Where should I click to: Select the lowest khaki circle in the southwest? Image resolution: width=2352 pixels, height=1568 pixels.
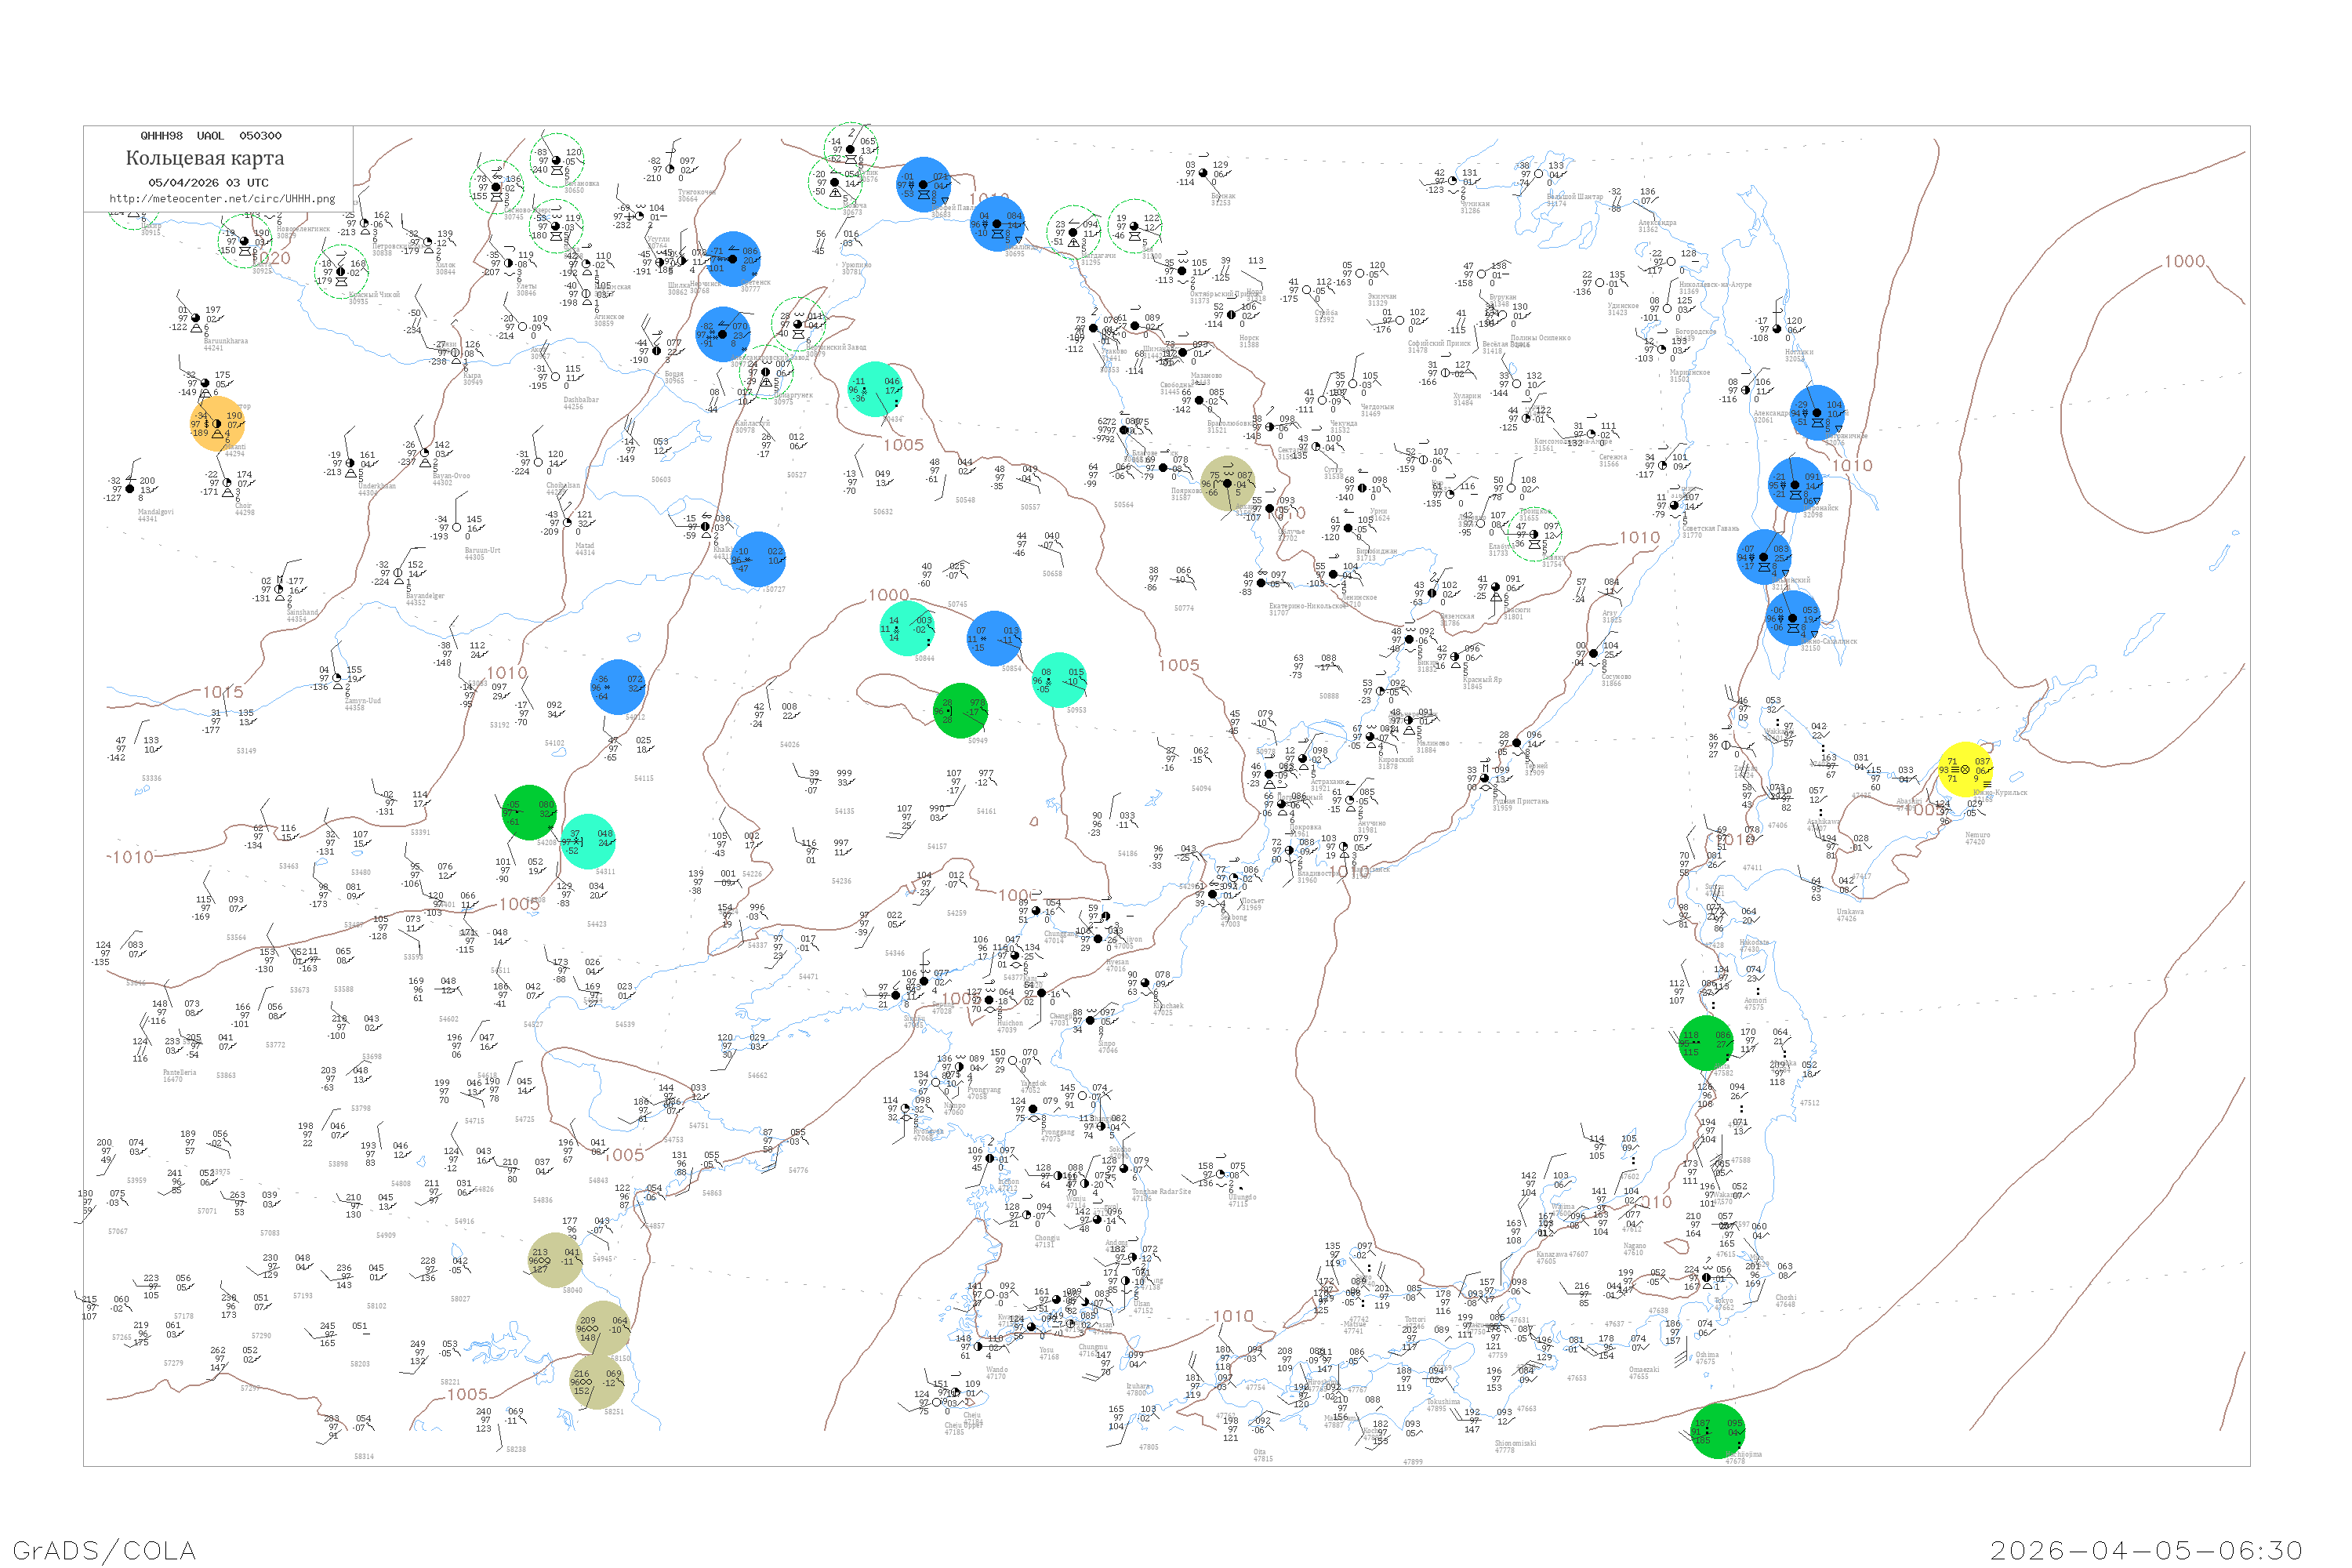click(597, 1382)
